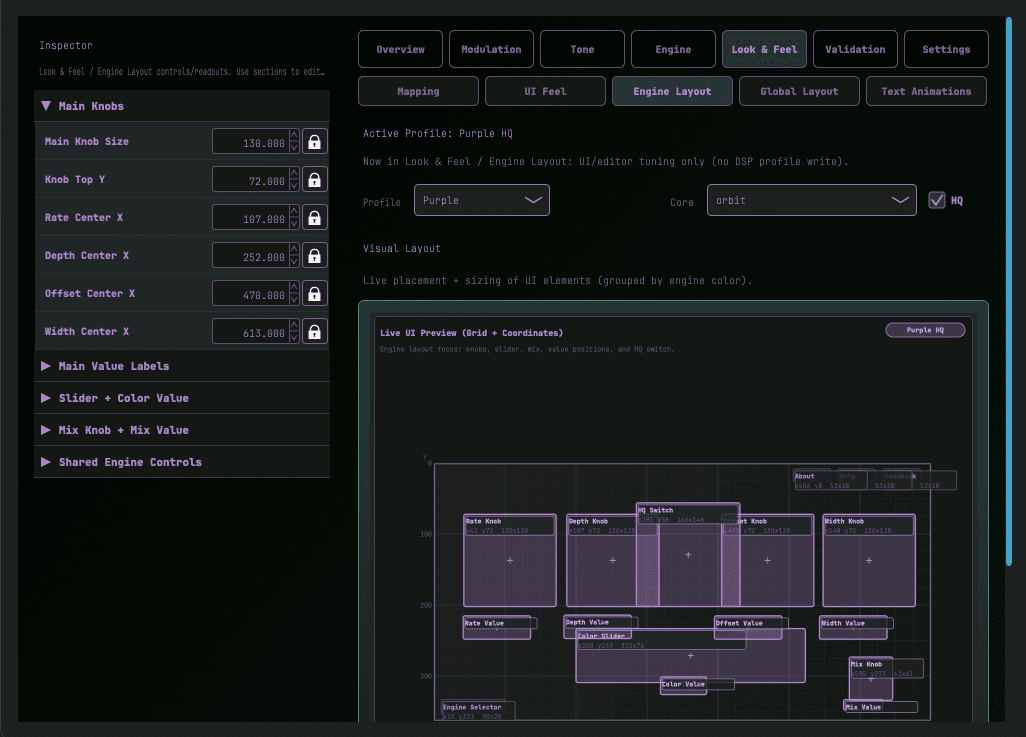Open the Core dropdown showing orbit

tap(811, 199)
